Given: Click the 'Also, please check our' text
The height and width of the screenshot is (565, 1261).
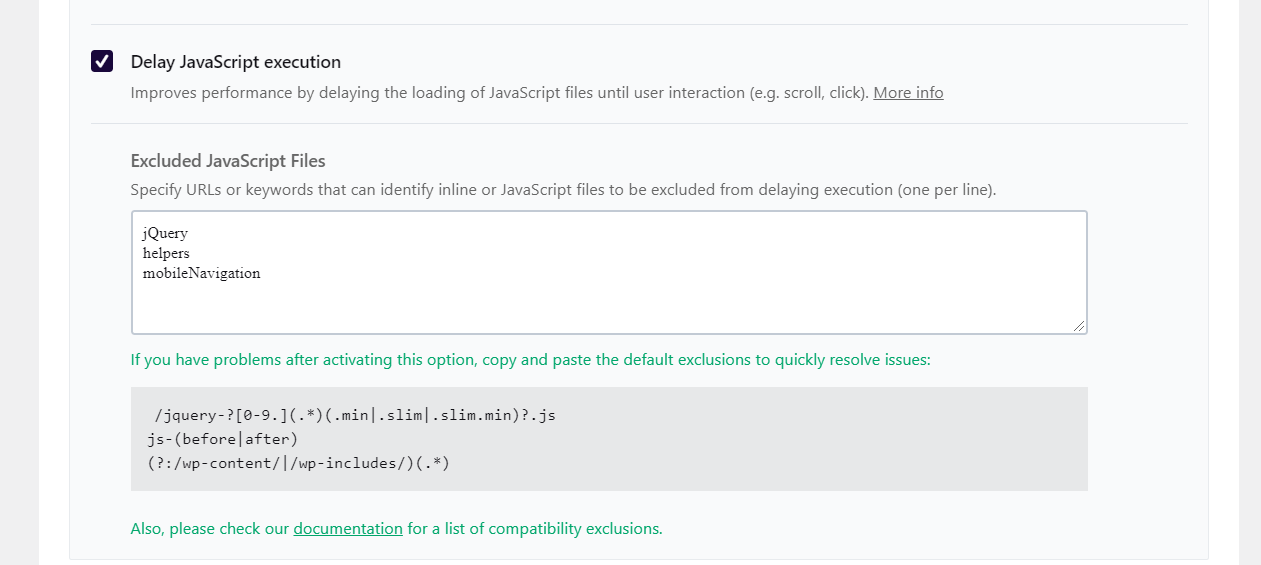Looking at the screenshot, I should pos(210,528).
